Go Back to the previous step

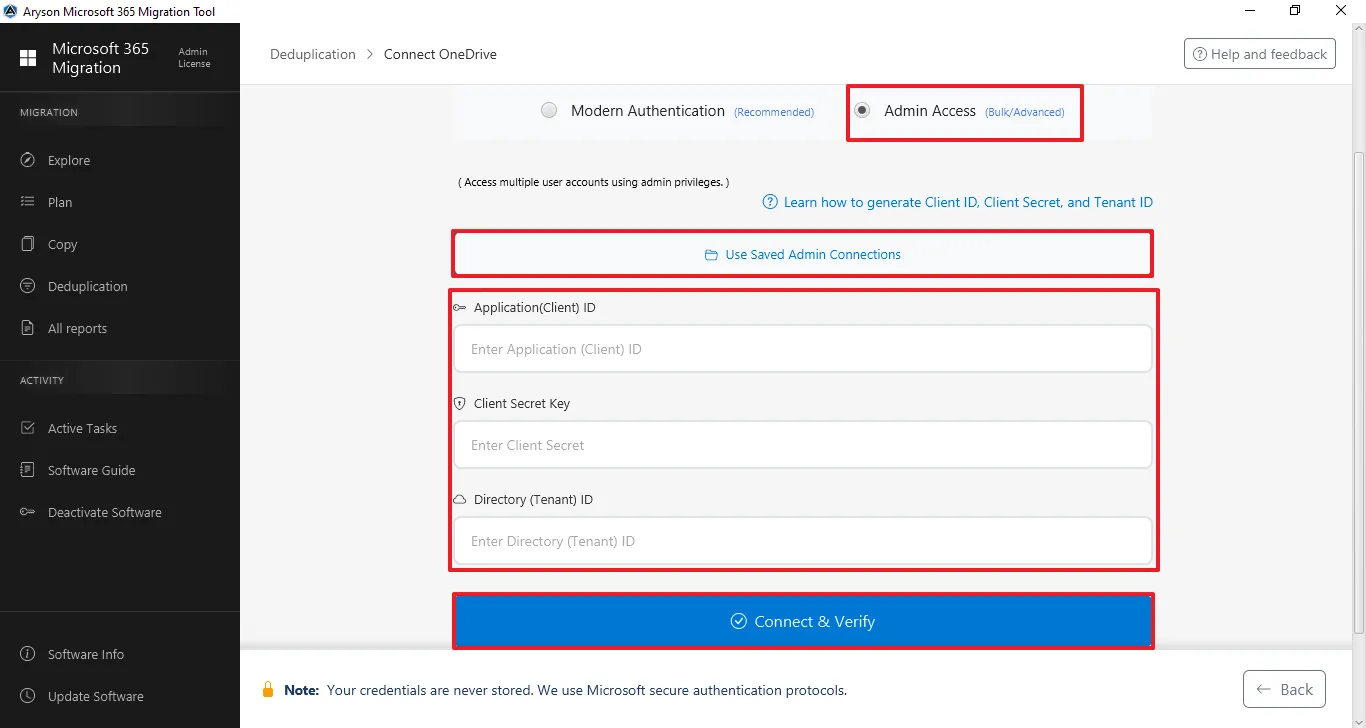click(1284, 689)
